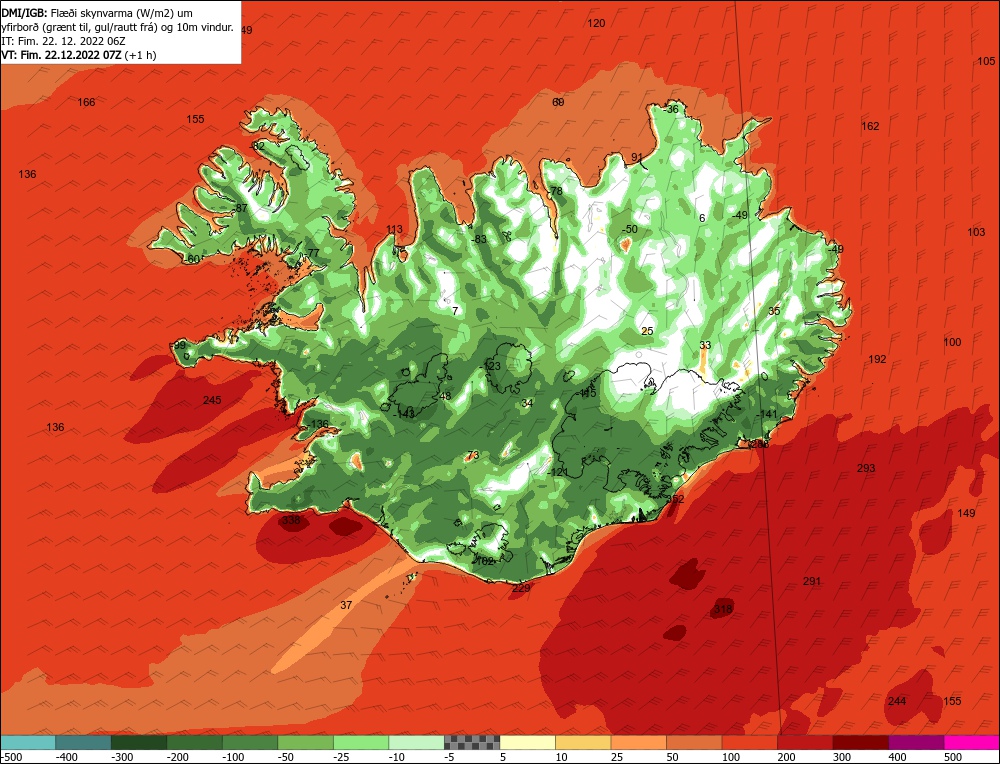Click the map value '-87' in the Westfjords
1000x764 pixels.
point(240,209)
